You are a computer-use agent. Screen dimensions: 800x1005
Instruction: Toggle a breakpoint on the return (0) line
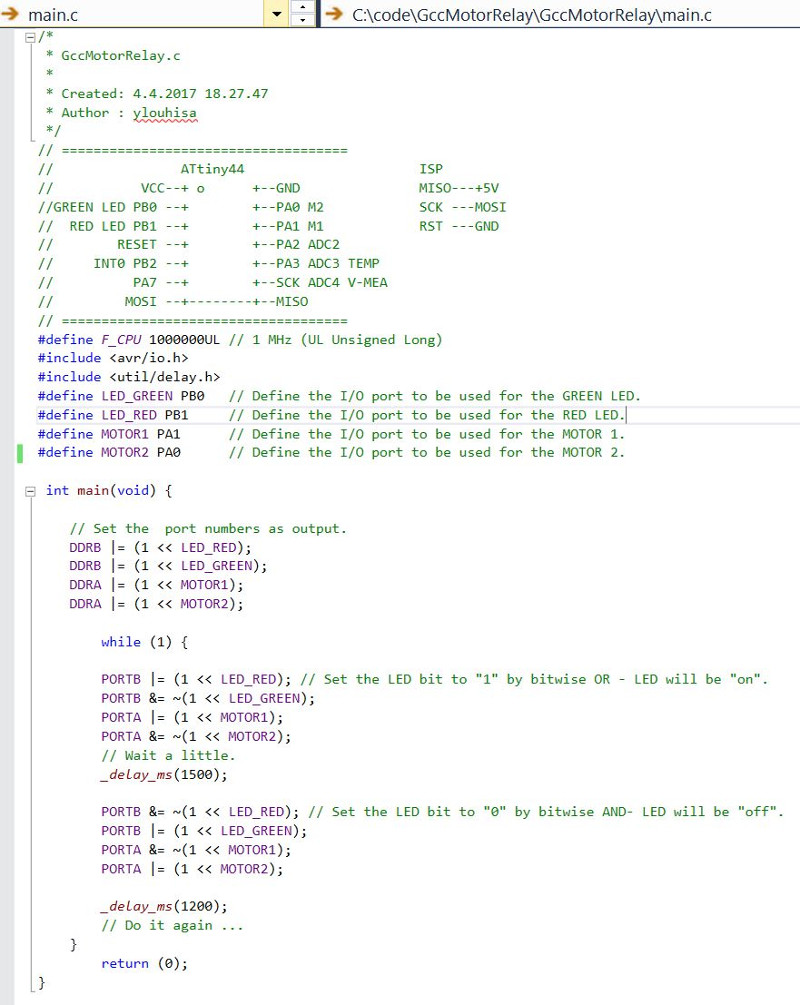(x=10, y=963)
